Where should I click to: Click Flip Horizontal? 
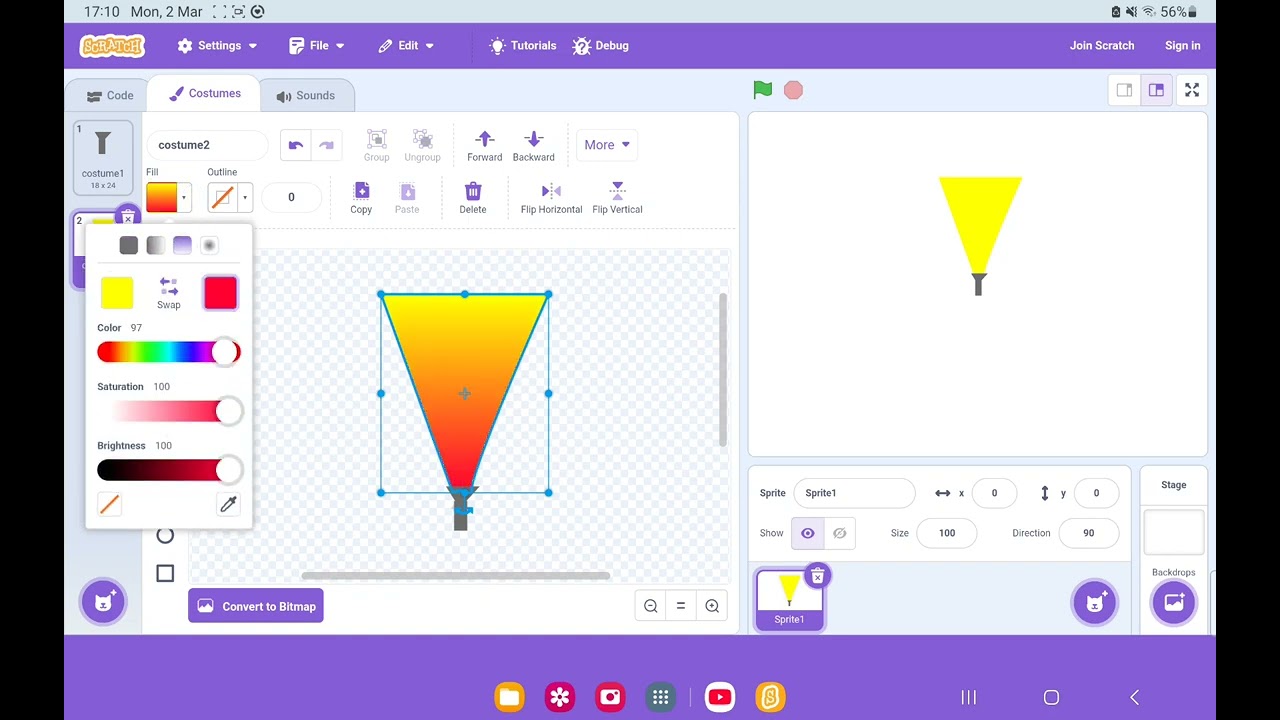[551, 197]
